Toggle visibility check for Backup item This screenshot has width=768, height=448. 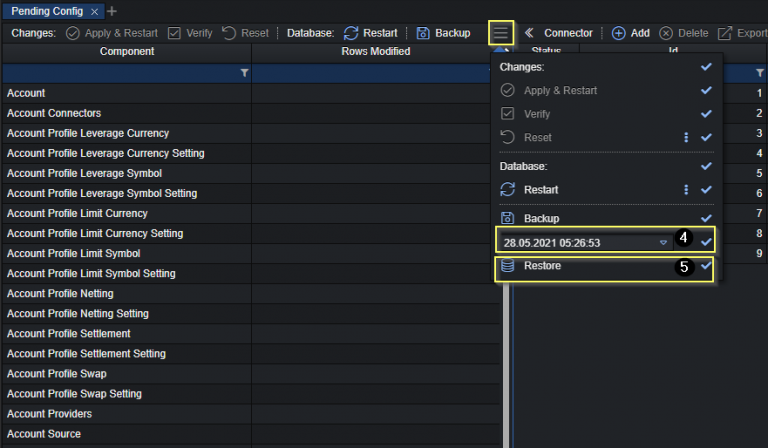point(706,218)
